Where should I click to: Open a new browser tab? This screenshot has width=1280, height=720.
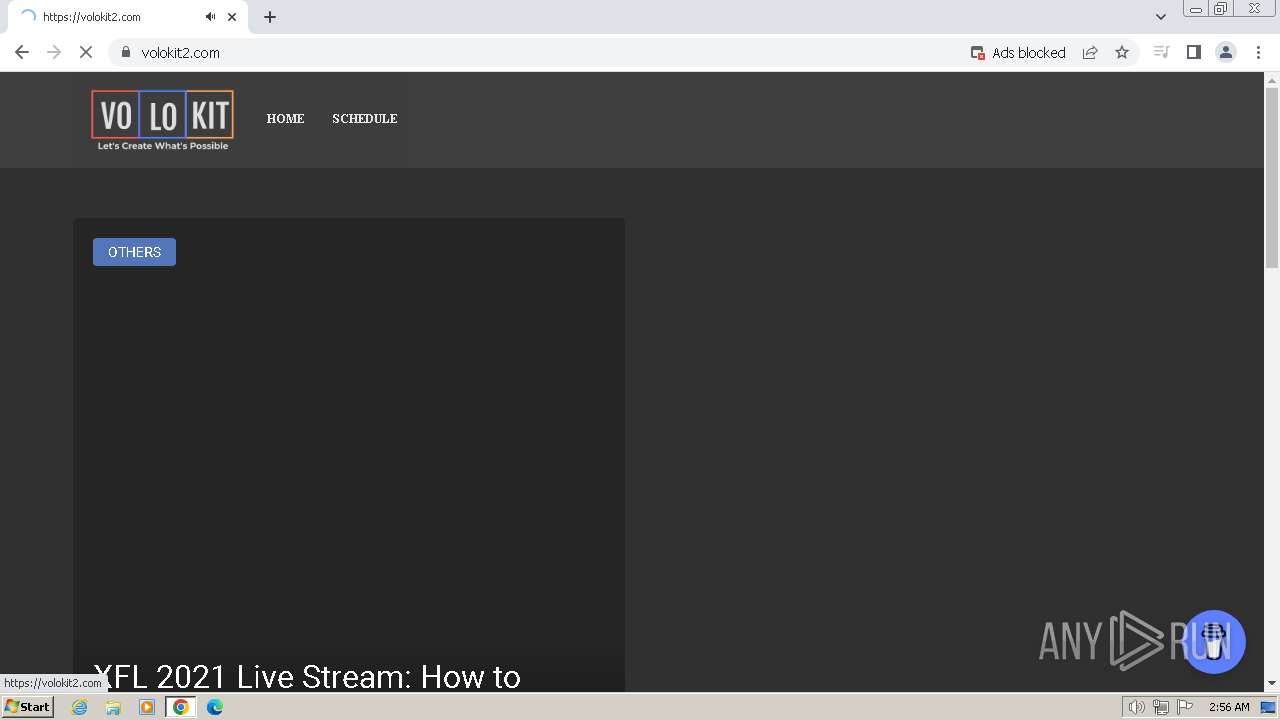click(270, 17)
